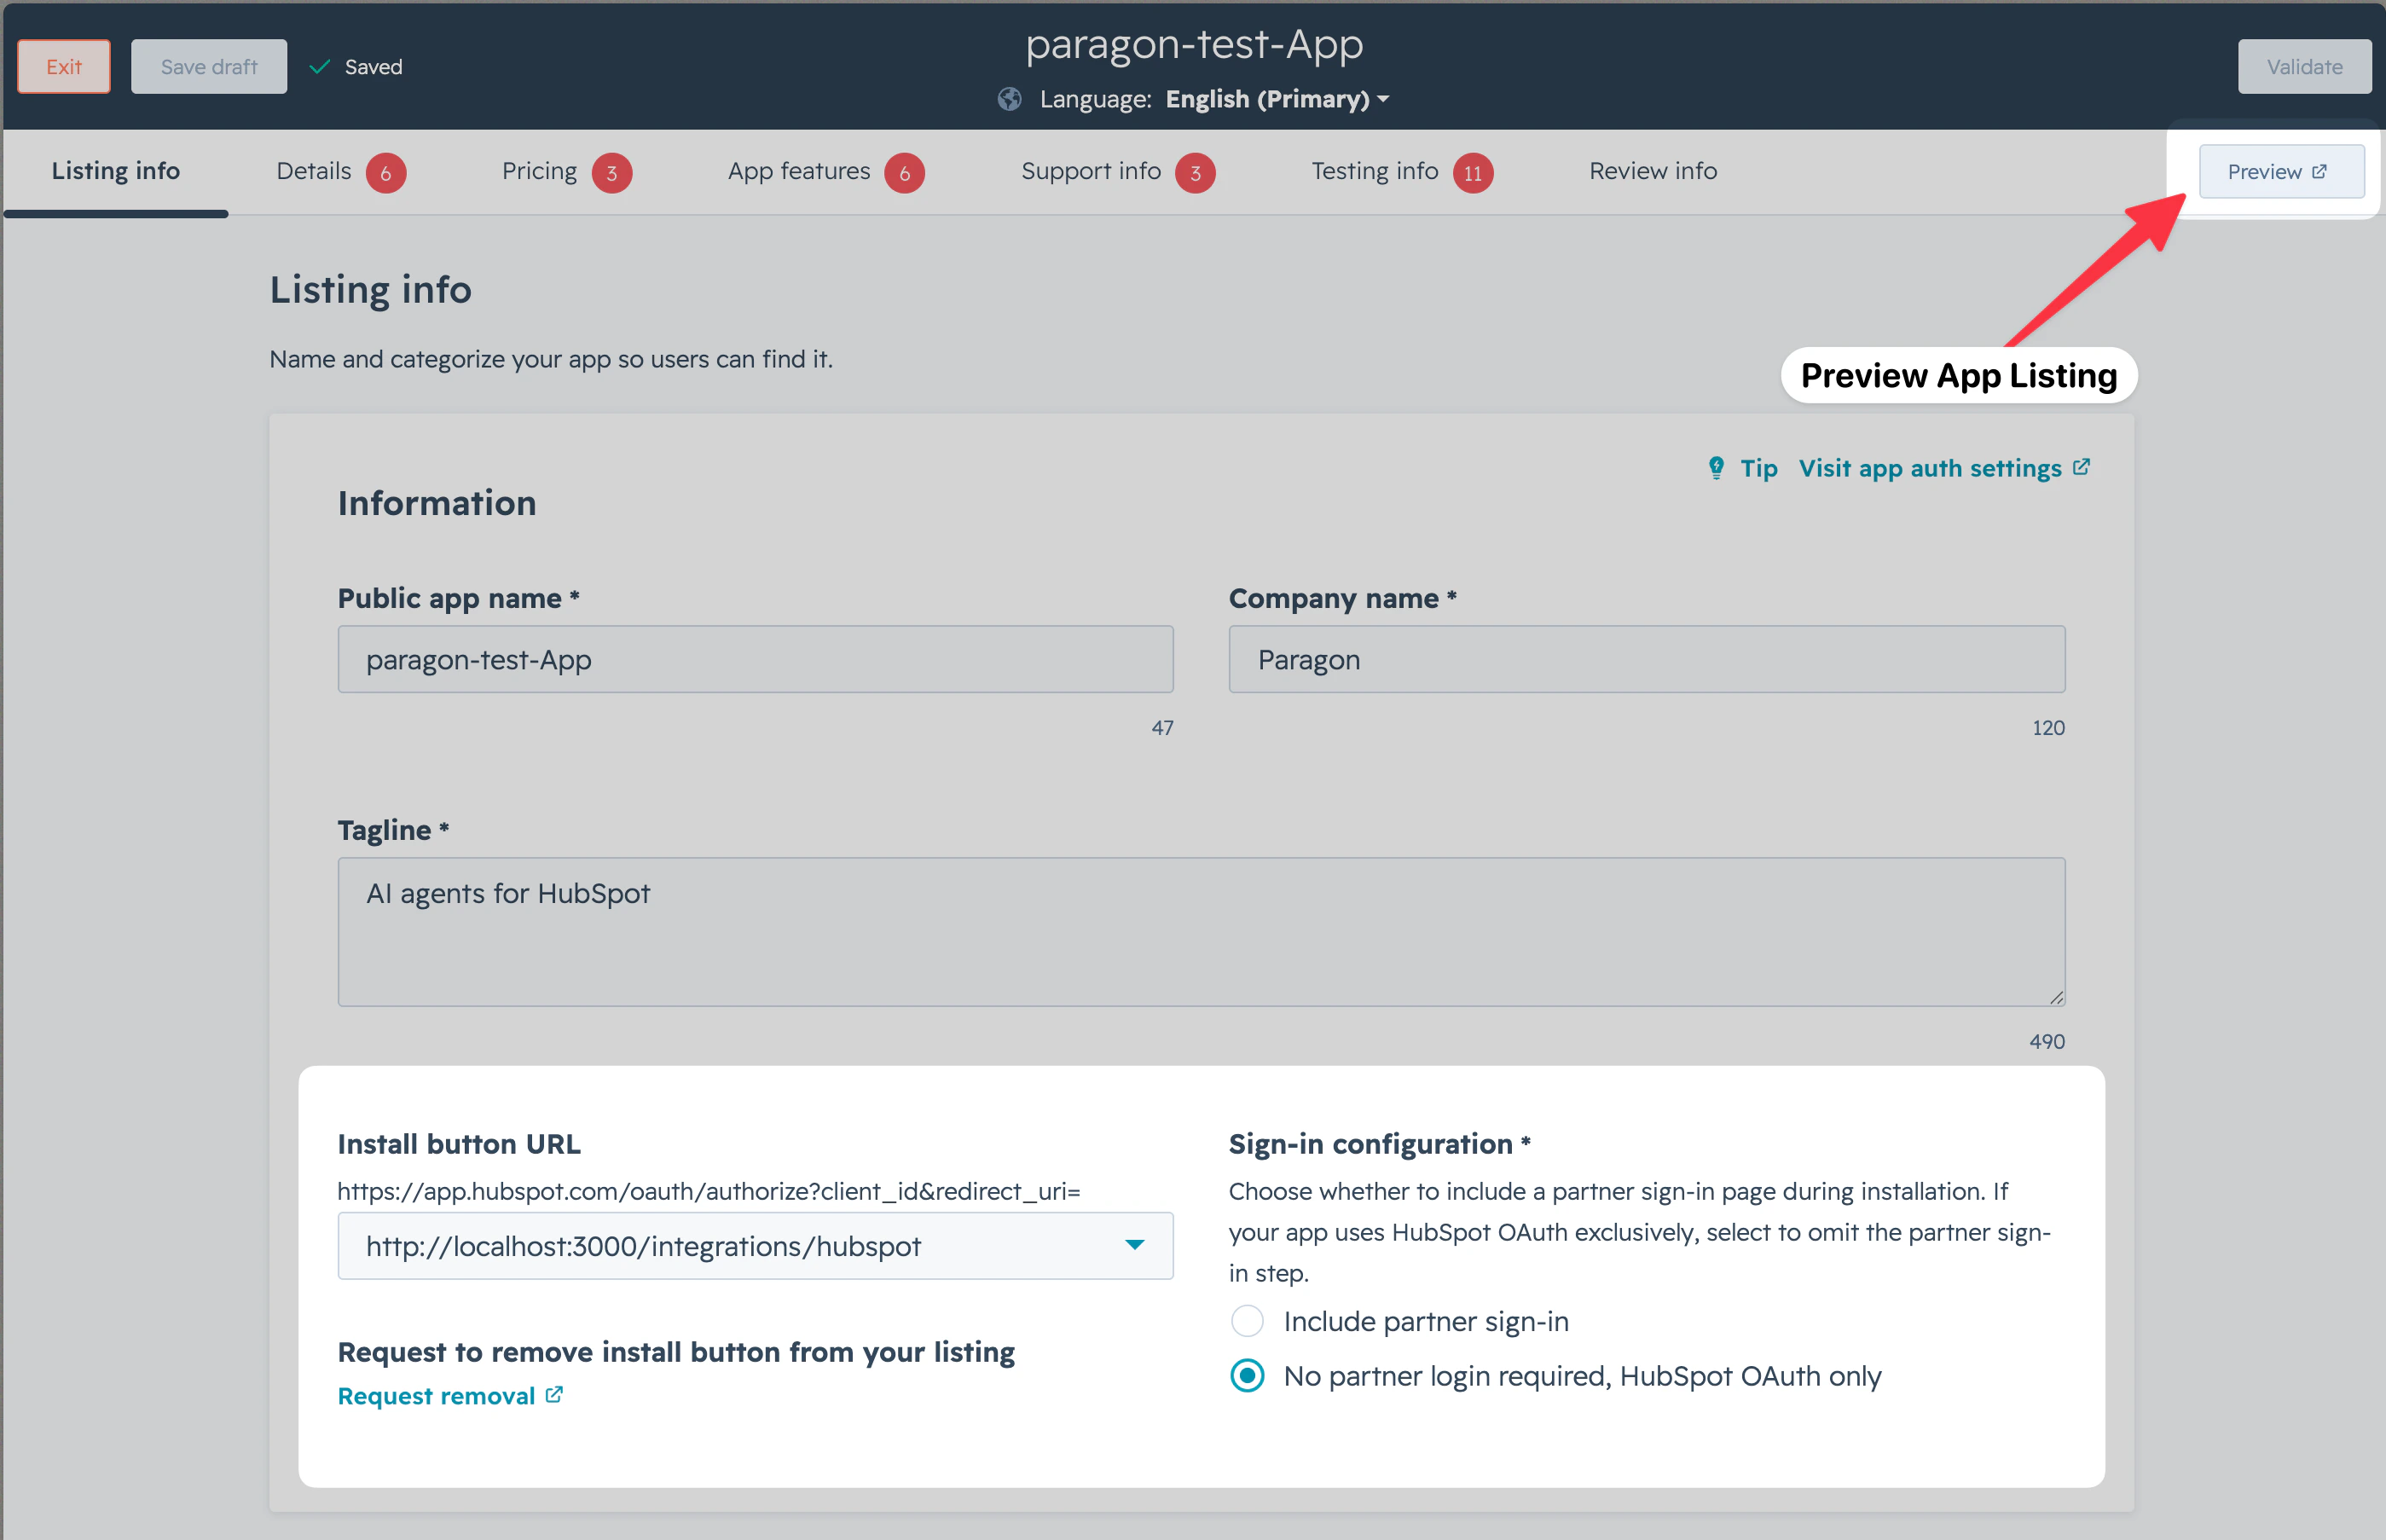Image resolution: width=2386 pixels, height=1540 pixels.
Task: Click the Support info error badge 3
Action: pos(1196,173)
